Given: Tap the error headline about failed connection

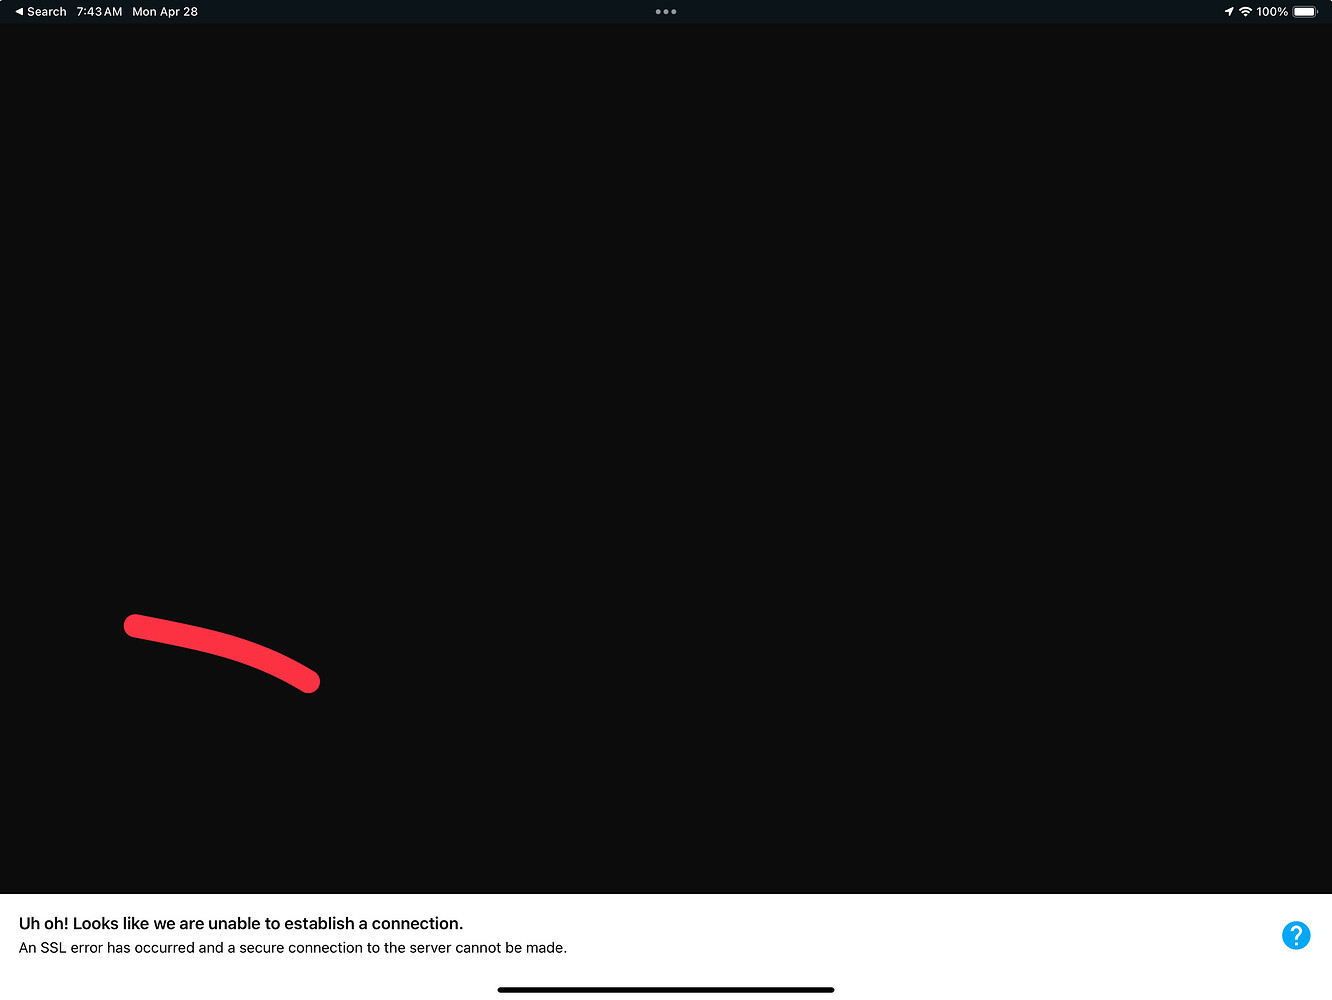Looking at the screenshot, I should (240, 923).
